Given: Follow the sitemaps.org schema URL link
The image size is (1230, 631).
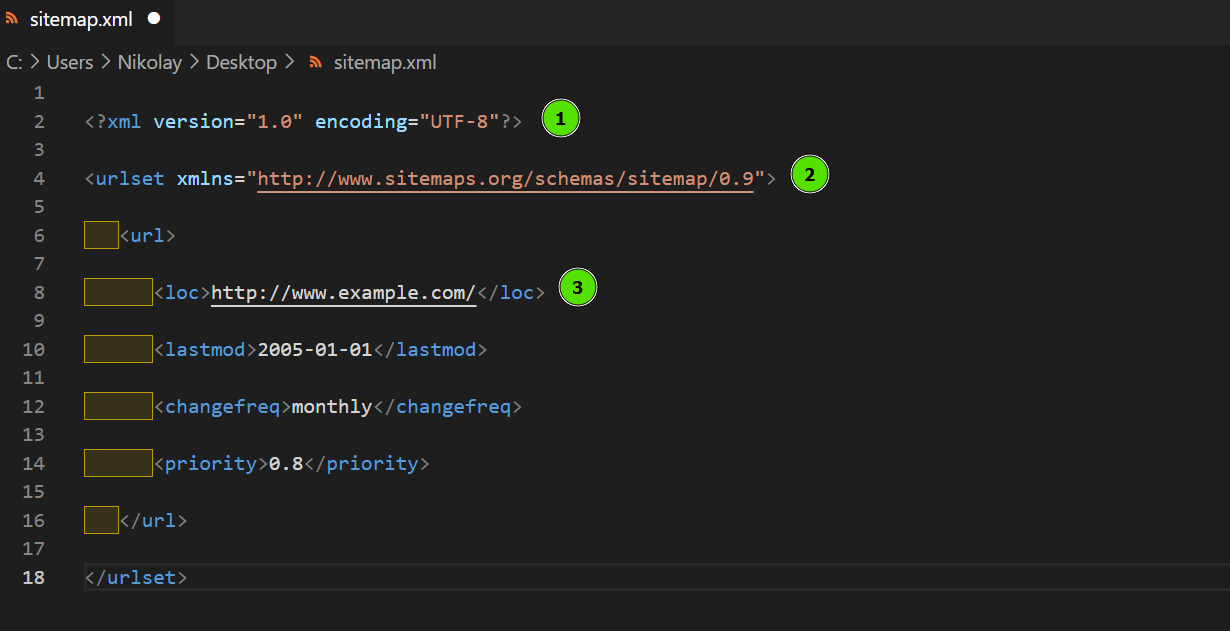Looking at the screenshot, I should pyautogui.click(x=505, y=179).
